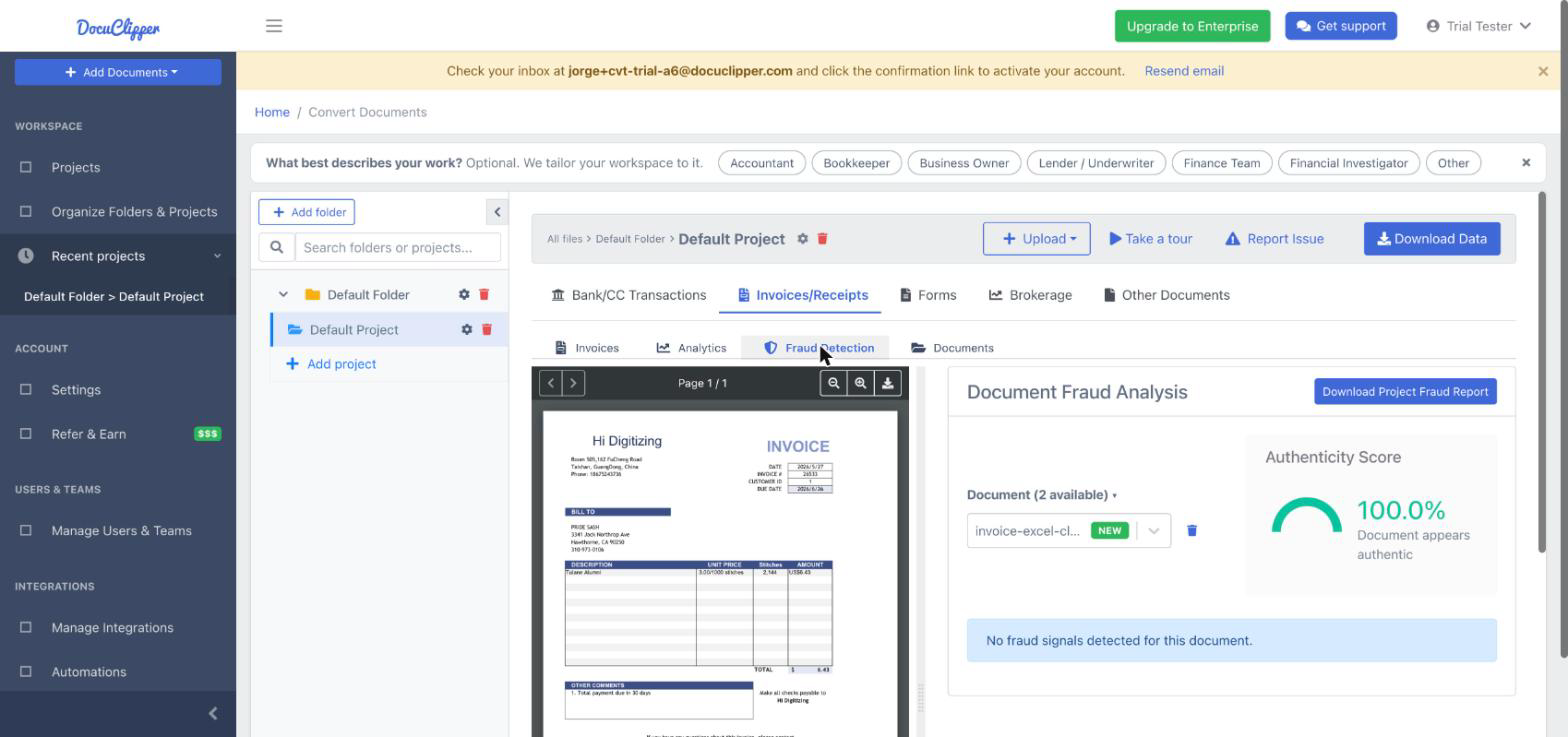Screen dimensions: 1568x737
Task: Pick the Finance Team chip
Action: point(1222,163)
